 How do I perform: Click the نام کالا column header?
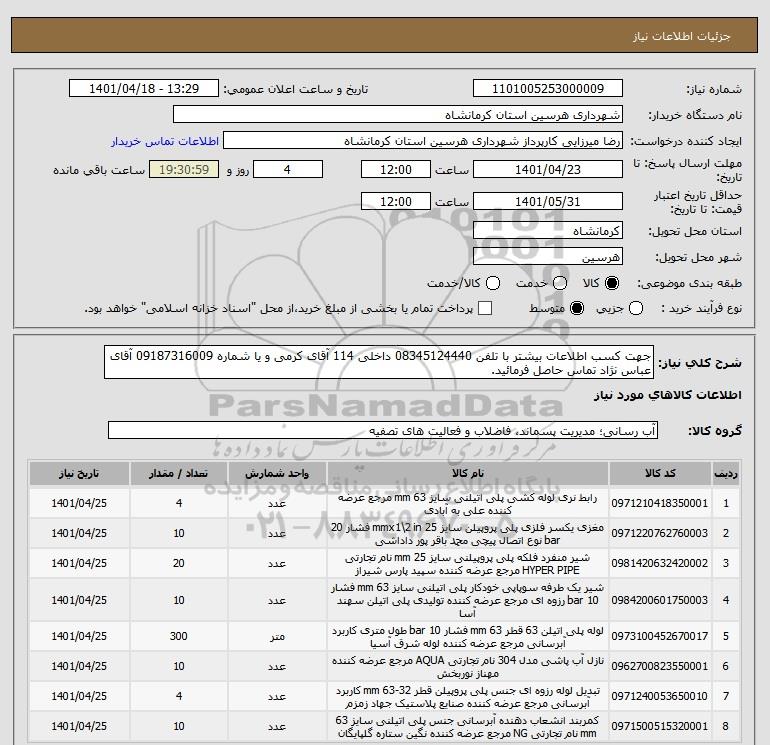pos(468,473)
